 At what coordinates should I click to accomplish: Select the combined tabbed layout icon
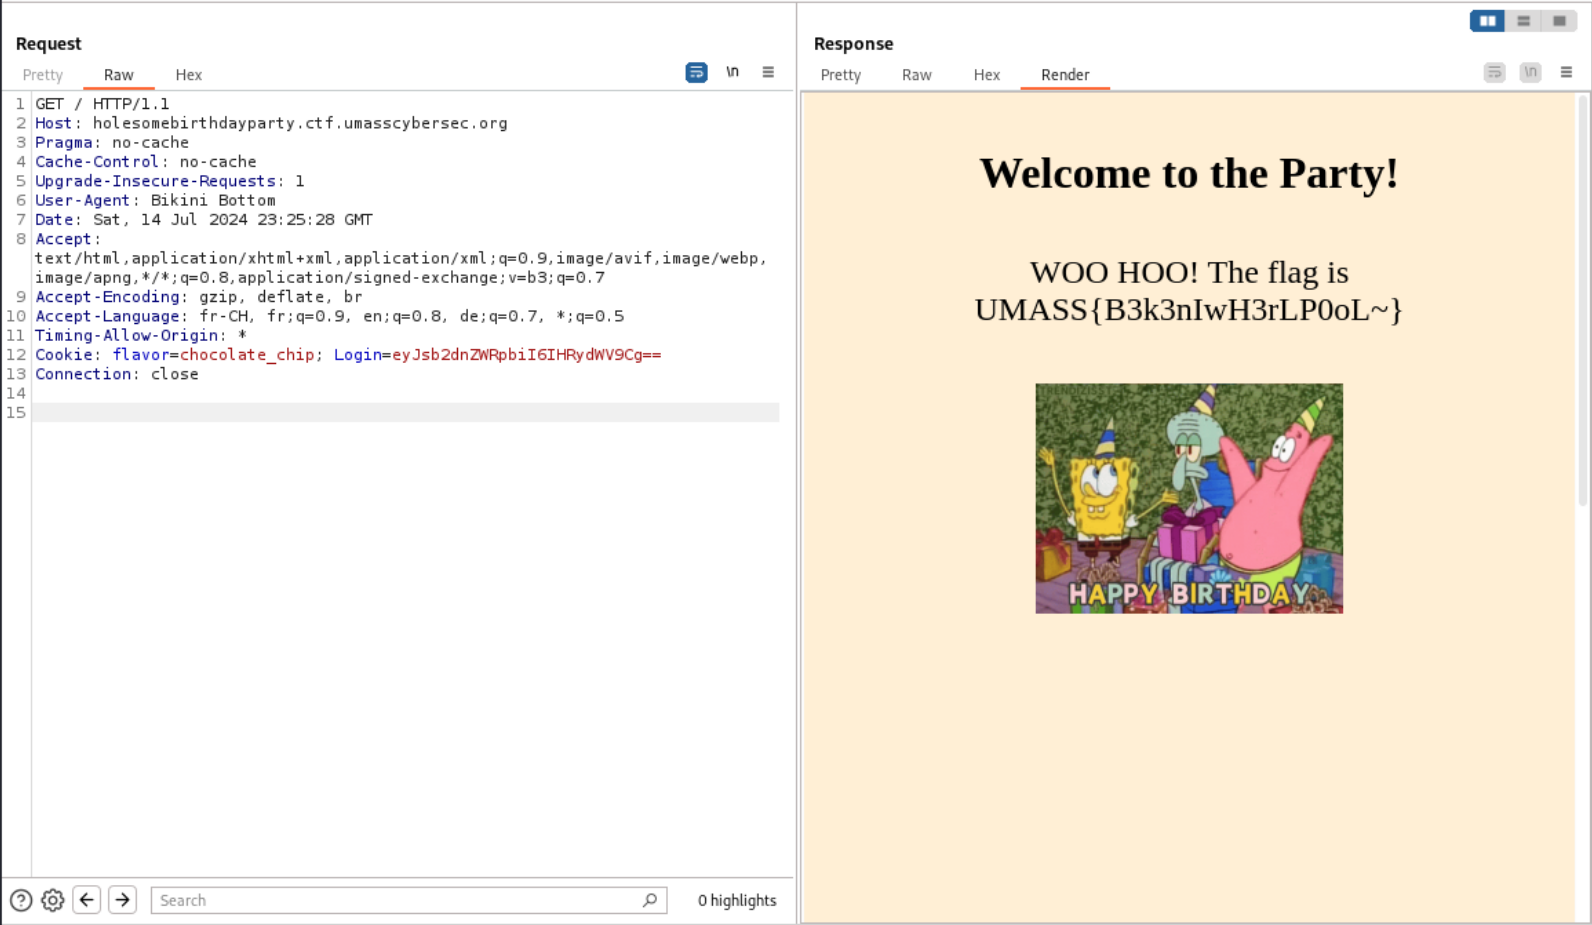point(1559,21)
